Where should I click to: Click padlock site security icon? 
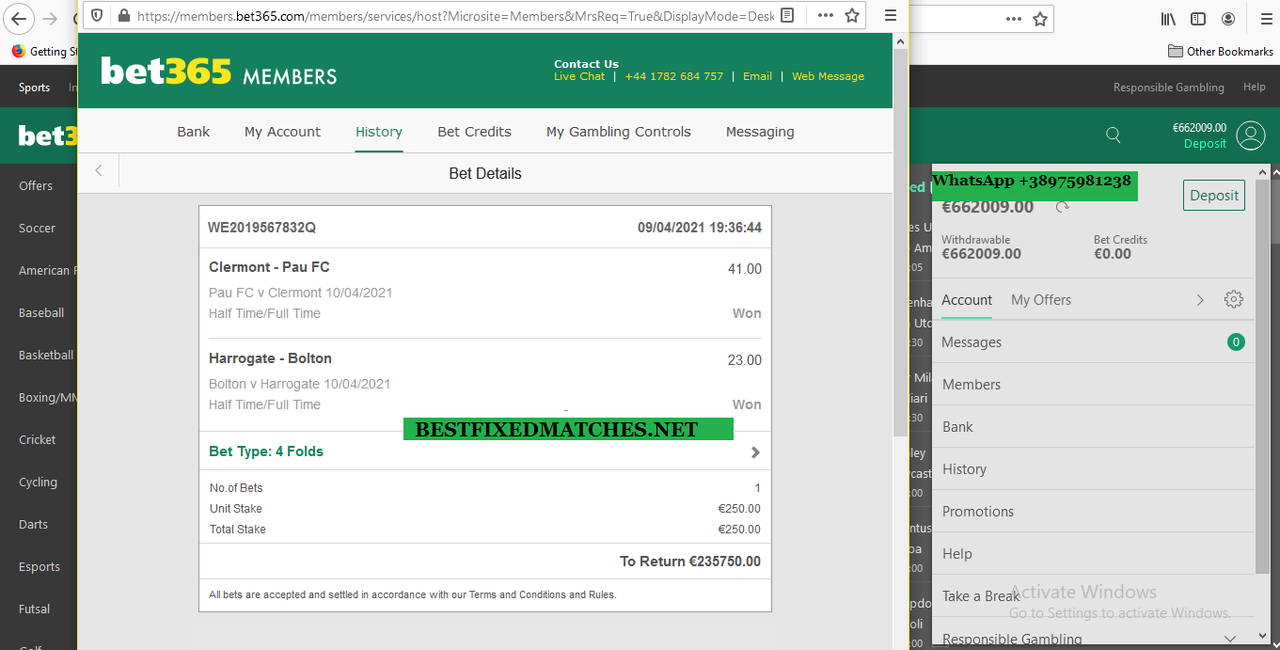point(124,16)
